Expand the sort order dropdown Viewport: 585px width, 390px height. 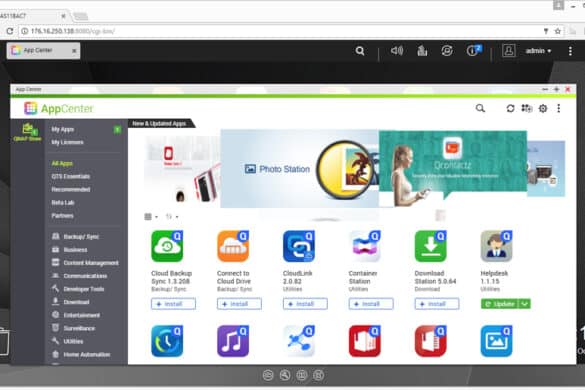coord(172,216)
